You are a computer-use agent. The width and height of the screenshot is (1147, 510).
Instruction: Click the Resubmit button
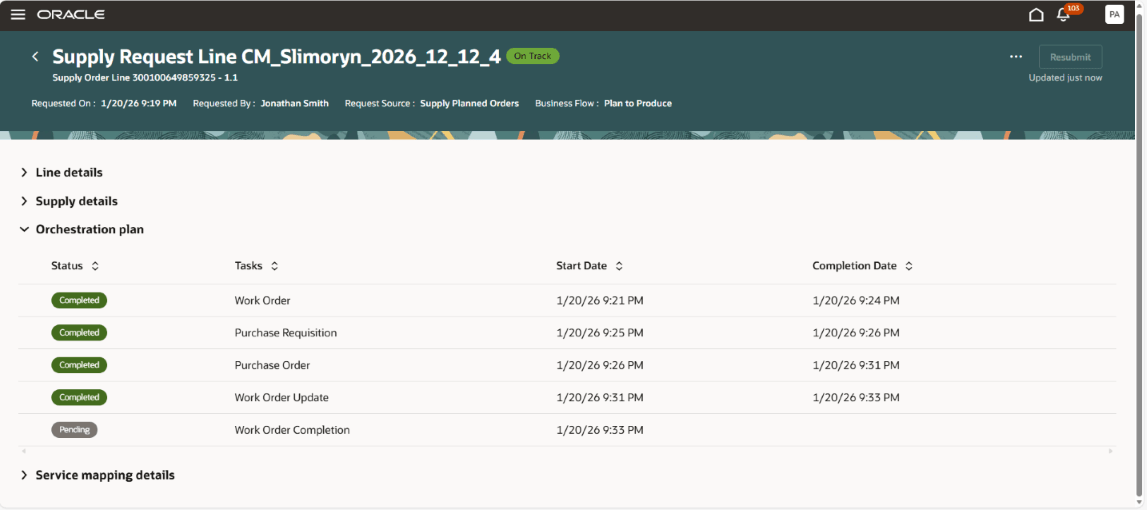[x=1070, y=56]
